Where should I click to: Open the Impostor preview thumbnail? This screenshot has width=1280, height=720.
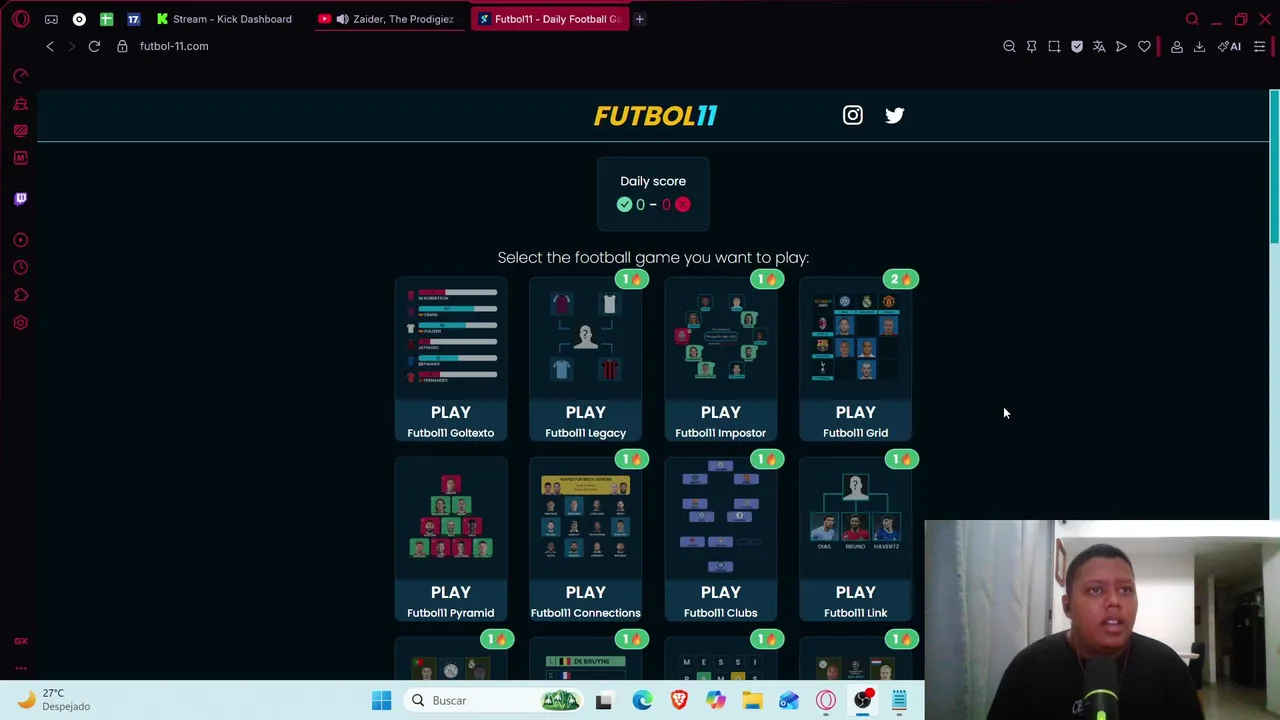click(x=721, y=337)
